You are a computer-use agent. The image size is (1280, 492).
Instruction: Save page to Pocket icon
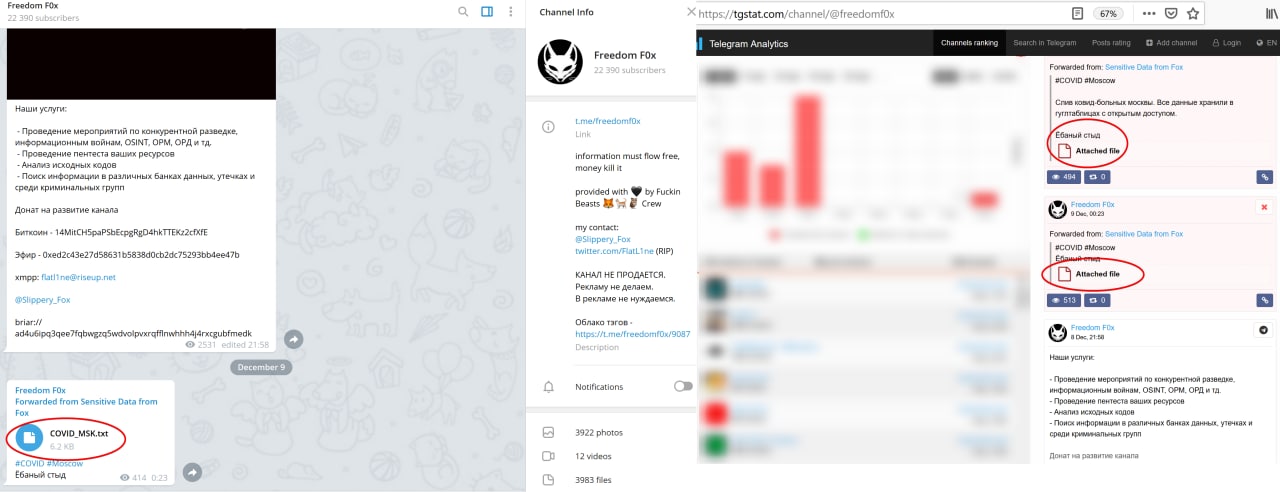[x=1171, y=14]
